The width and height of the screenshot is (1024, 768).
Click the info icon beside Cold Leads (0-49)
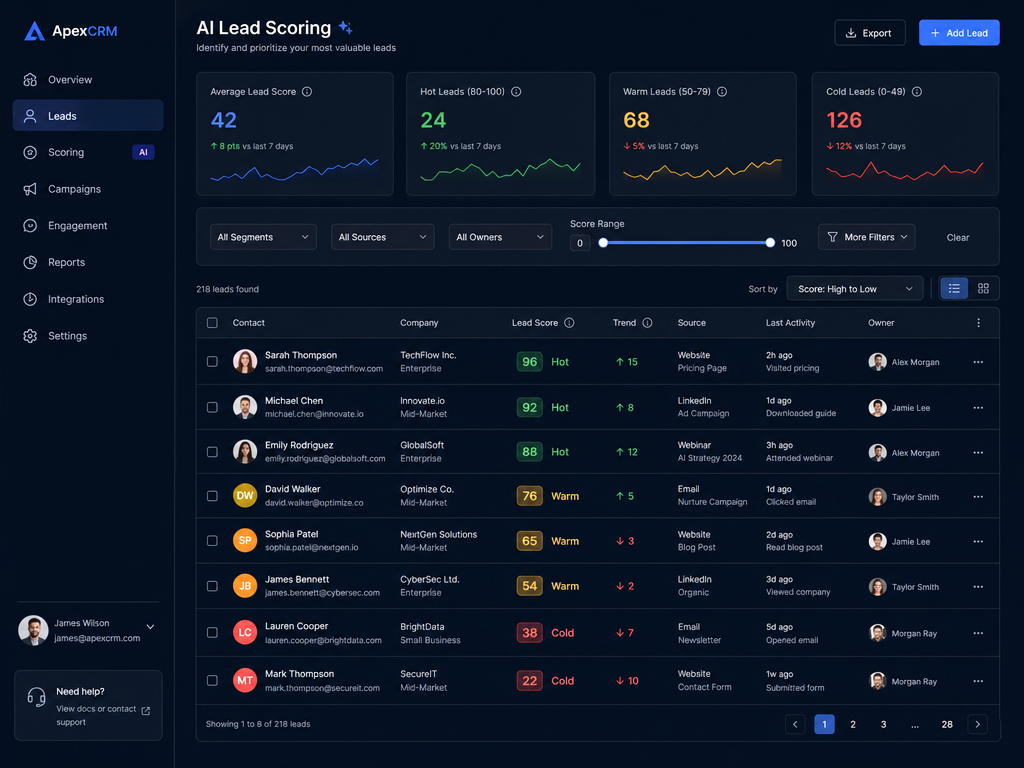coord(917,91)
